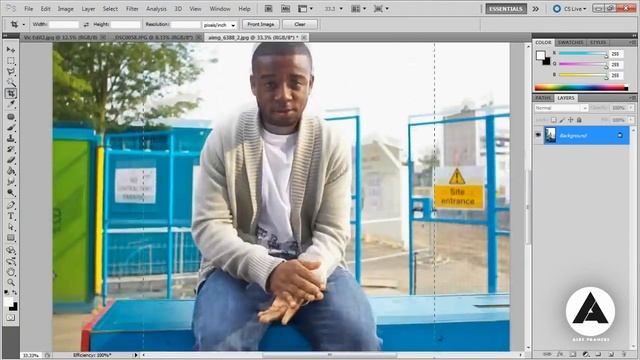This screenshot has width=640, height=360.
Task: Open Crop tool preset picker arrow
Action: click(23, 25)
